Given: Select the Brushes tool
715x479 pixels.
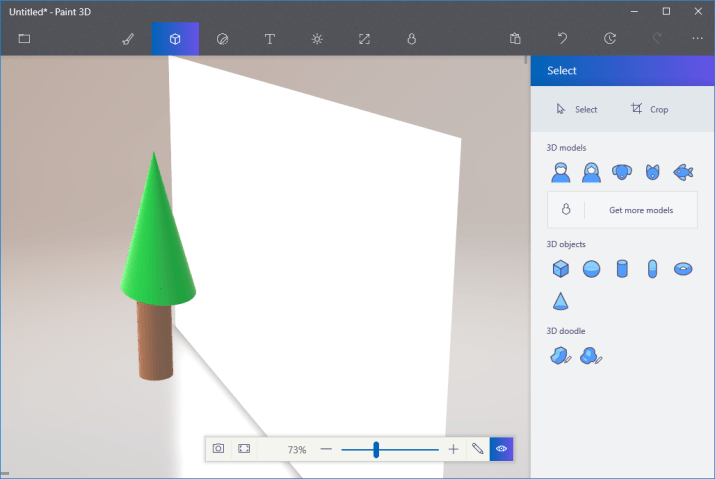Looking at the screenshot, I should [128, 39].
